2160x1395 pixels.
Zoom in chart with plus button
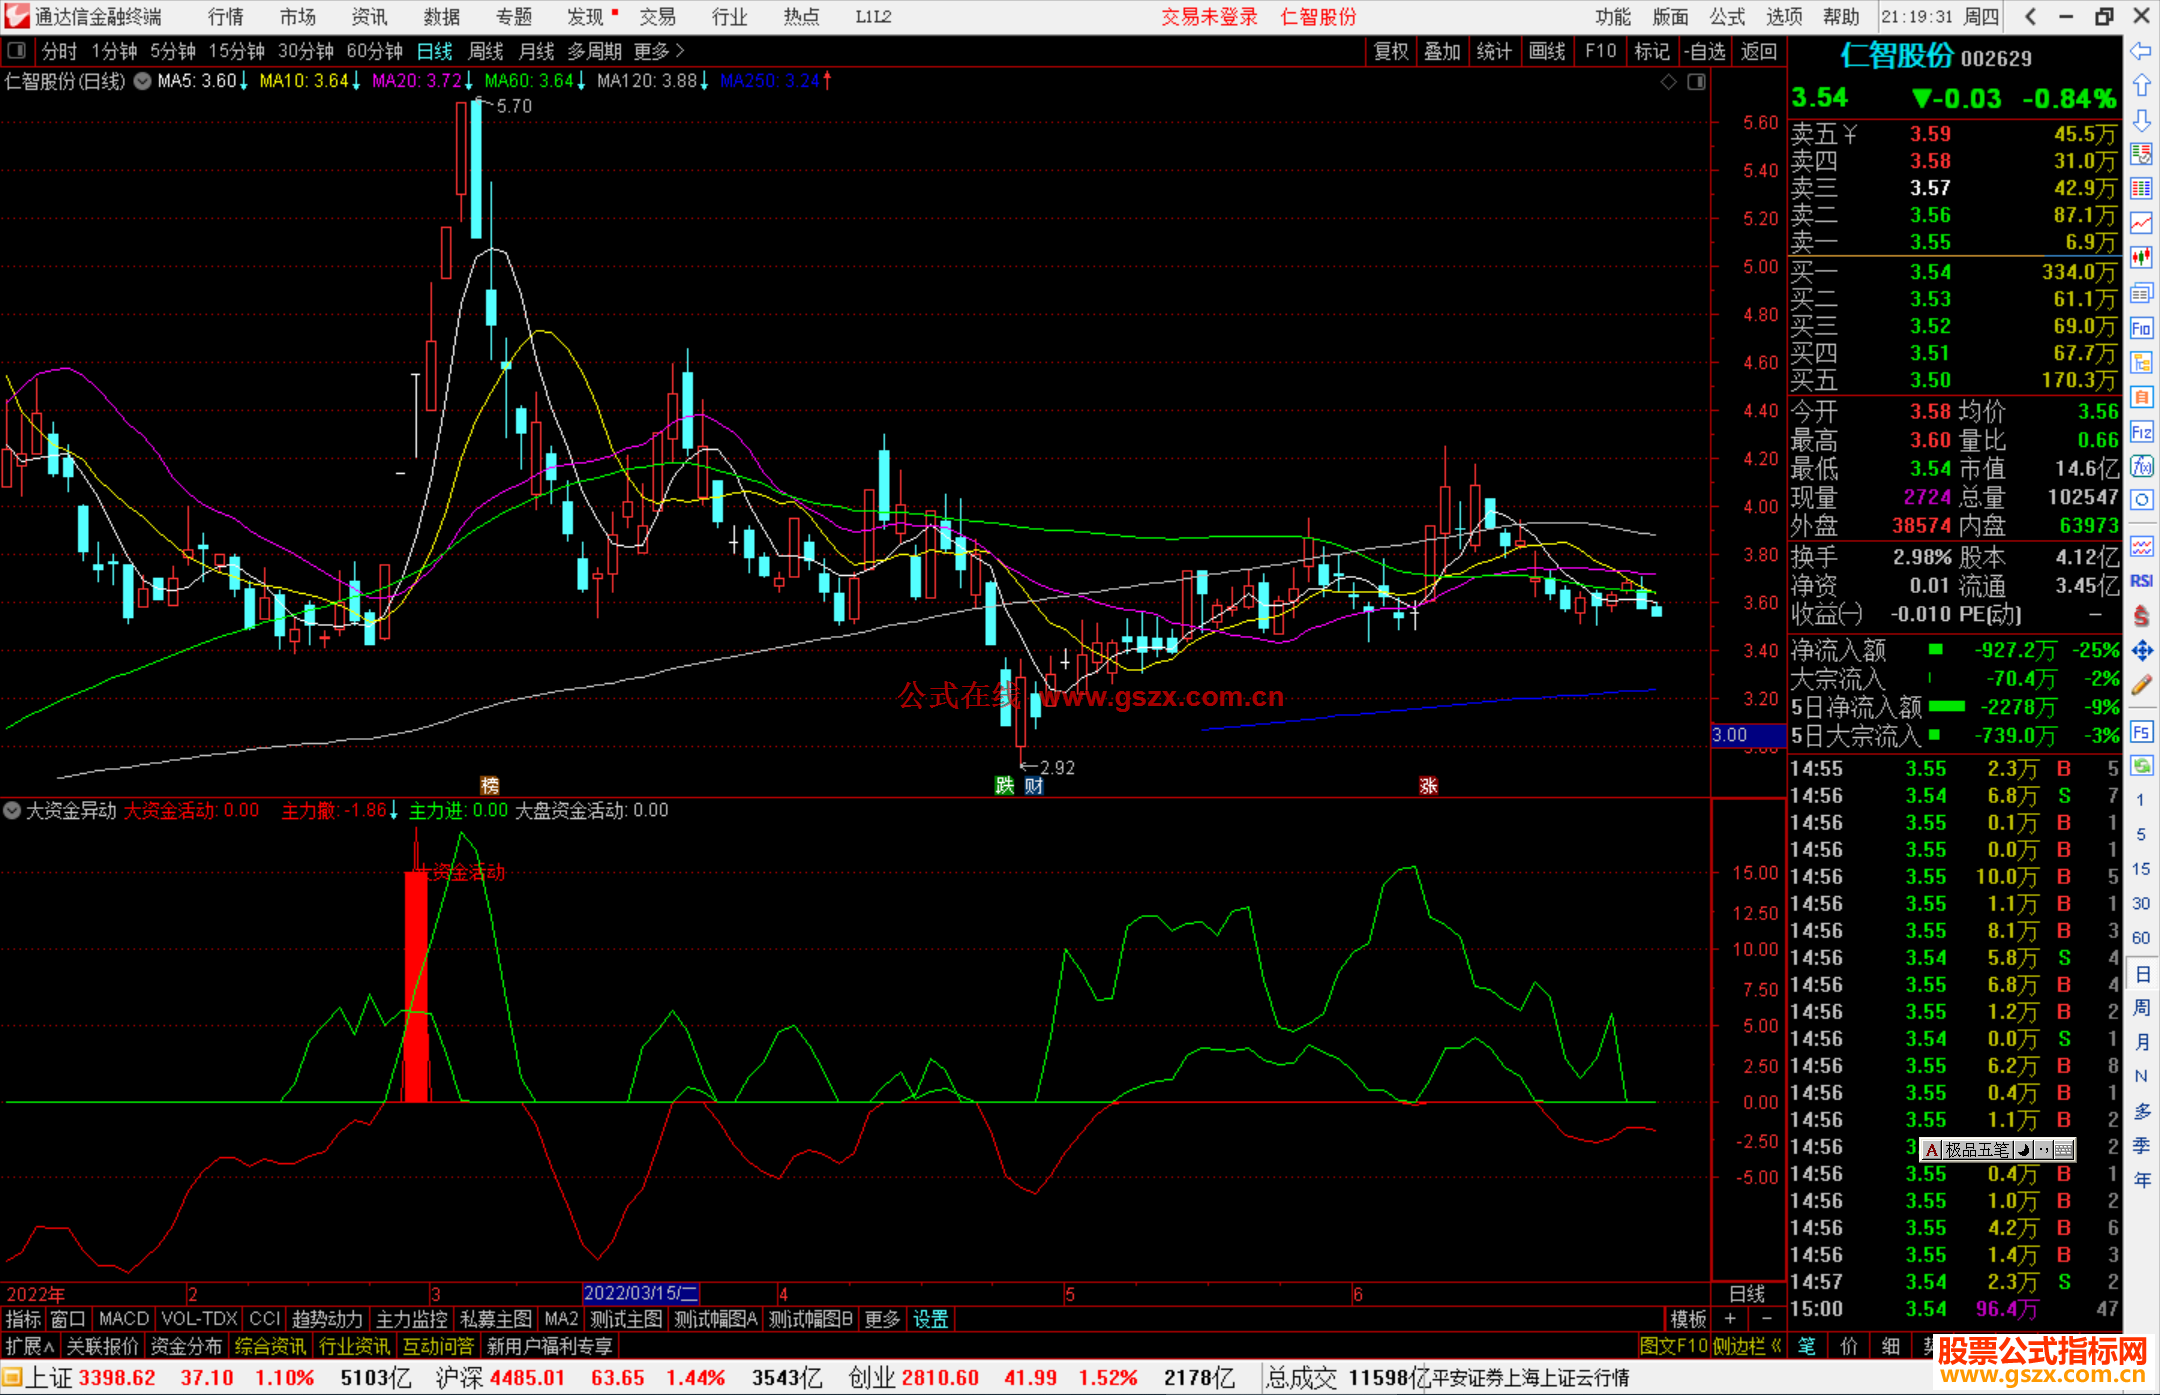coord(1730,1319)
